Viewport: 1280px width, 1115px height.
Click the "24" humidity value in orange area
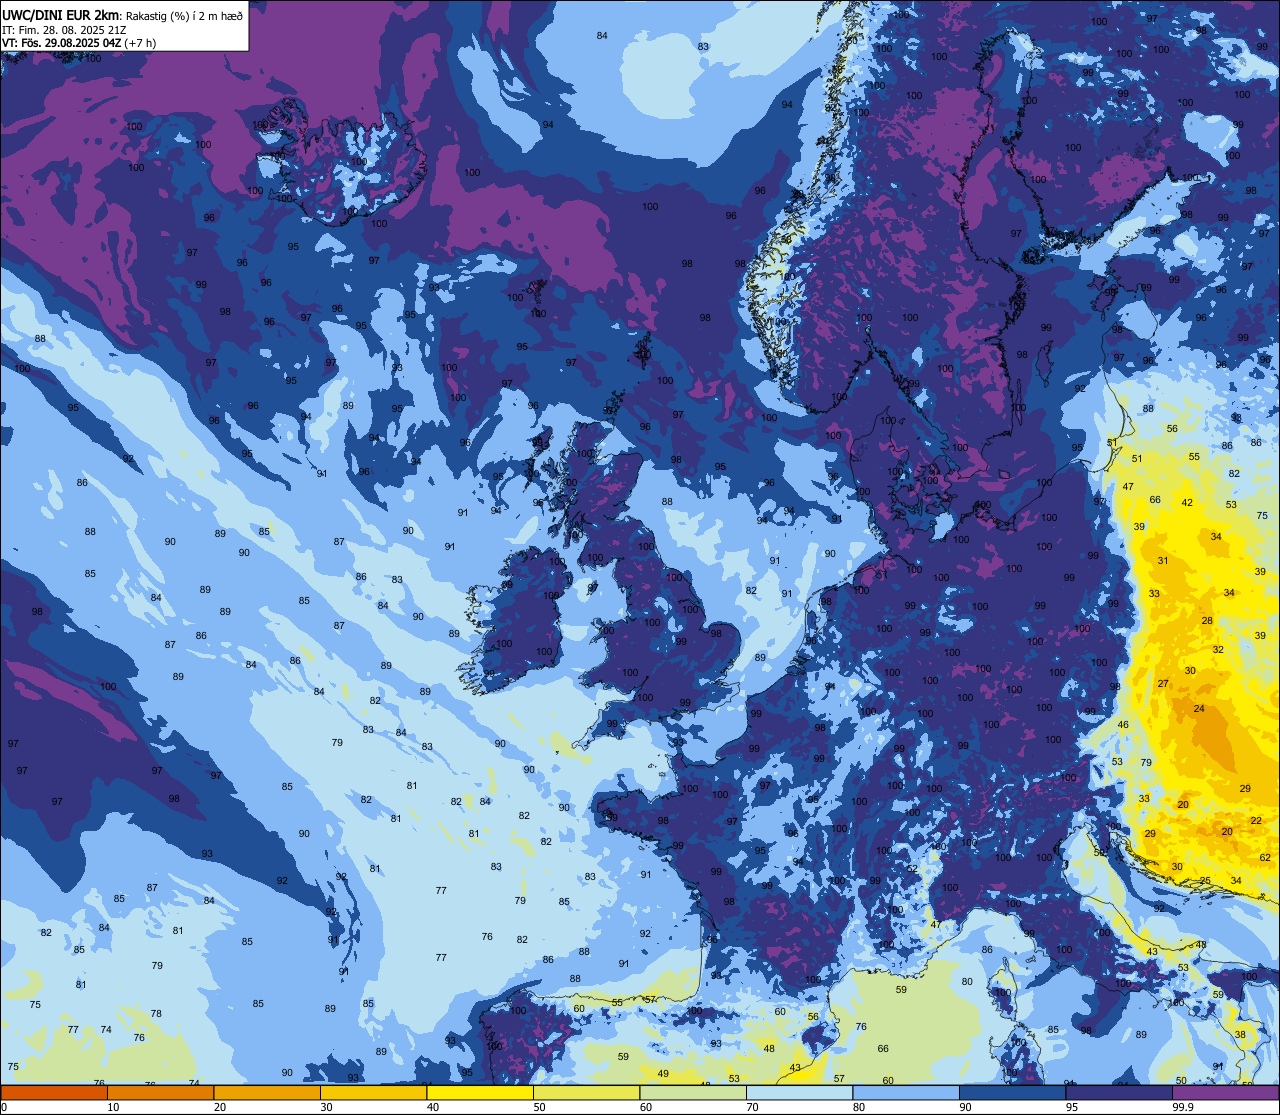click(1199, 709)
